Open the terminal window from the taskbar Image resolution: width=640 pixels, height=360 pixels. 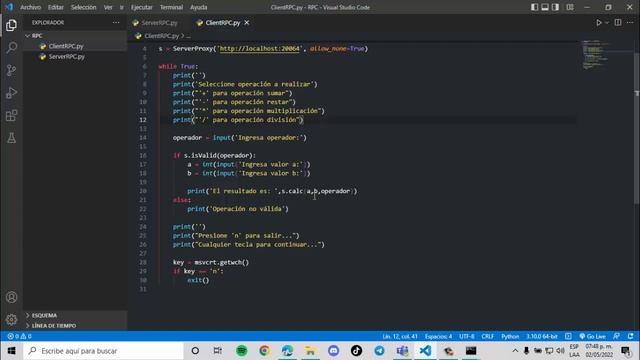(x=471, y=351)
